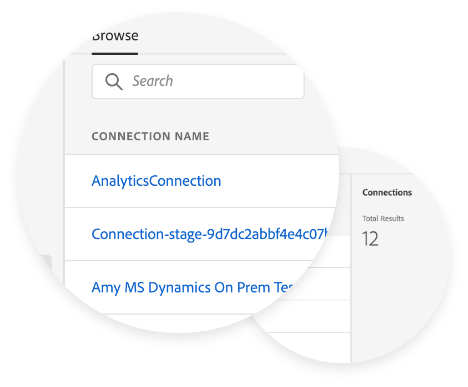Click the magnifying glass search icon
Screen dimensions: 468x387
coord(114,82)
